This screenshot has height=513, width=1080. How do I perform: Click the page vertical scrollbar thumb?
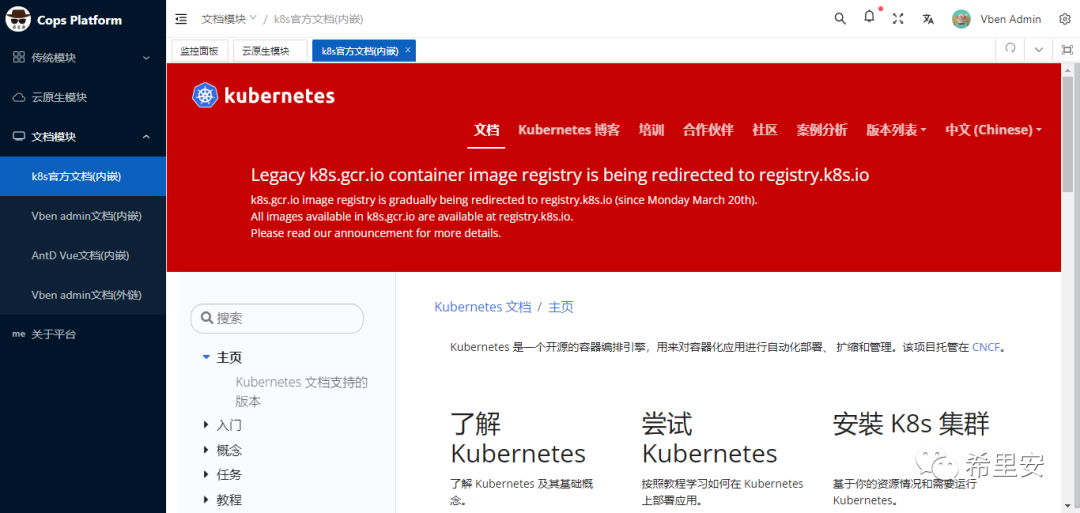coord(1068,135)
